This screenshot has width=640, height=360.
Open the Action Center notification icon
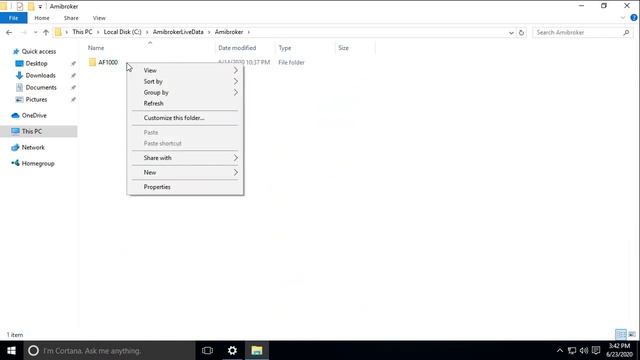point(596,350)
